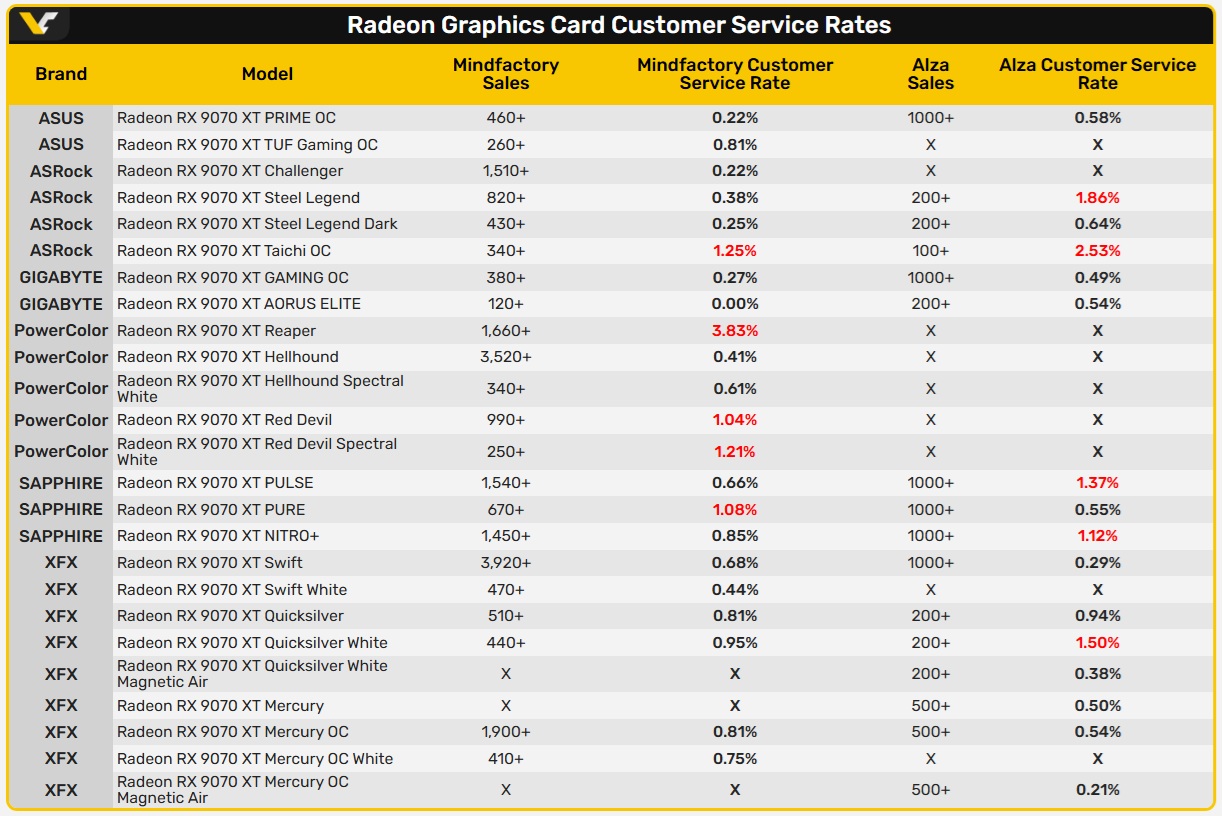The image size is (1222, 816).
Task: Select the Radeon RX 9070 XT Red Devil row
Action: coord(610,420)
